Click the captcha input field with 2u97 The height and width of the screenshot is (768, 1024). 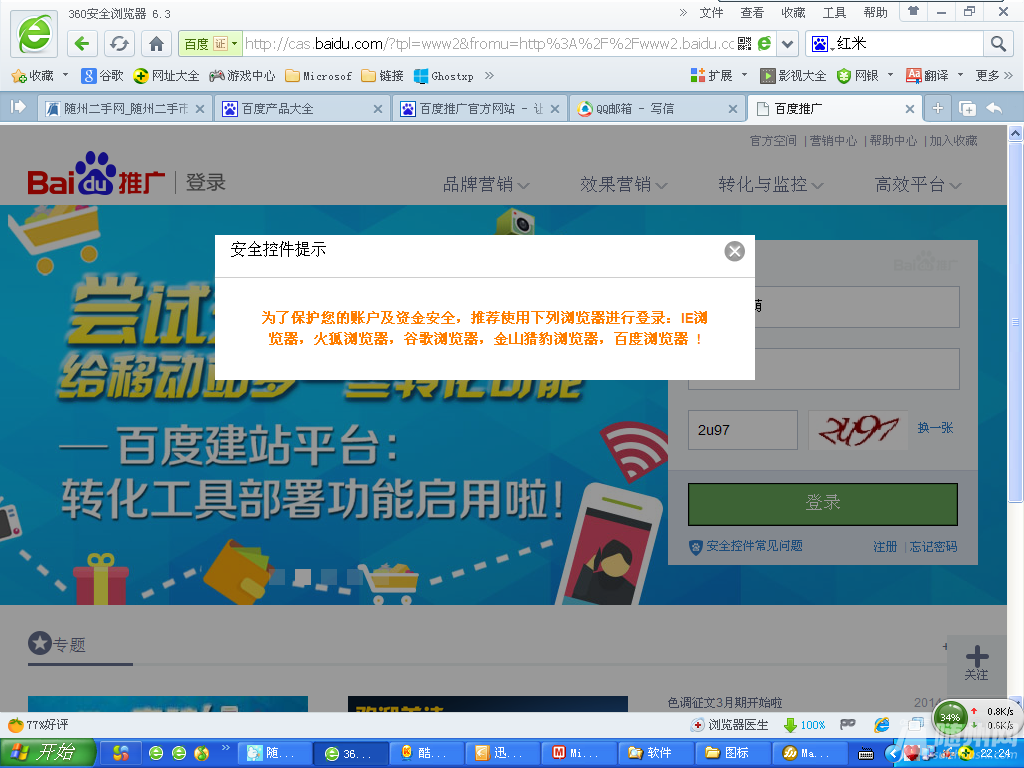coord(743,430)
